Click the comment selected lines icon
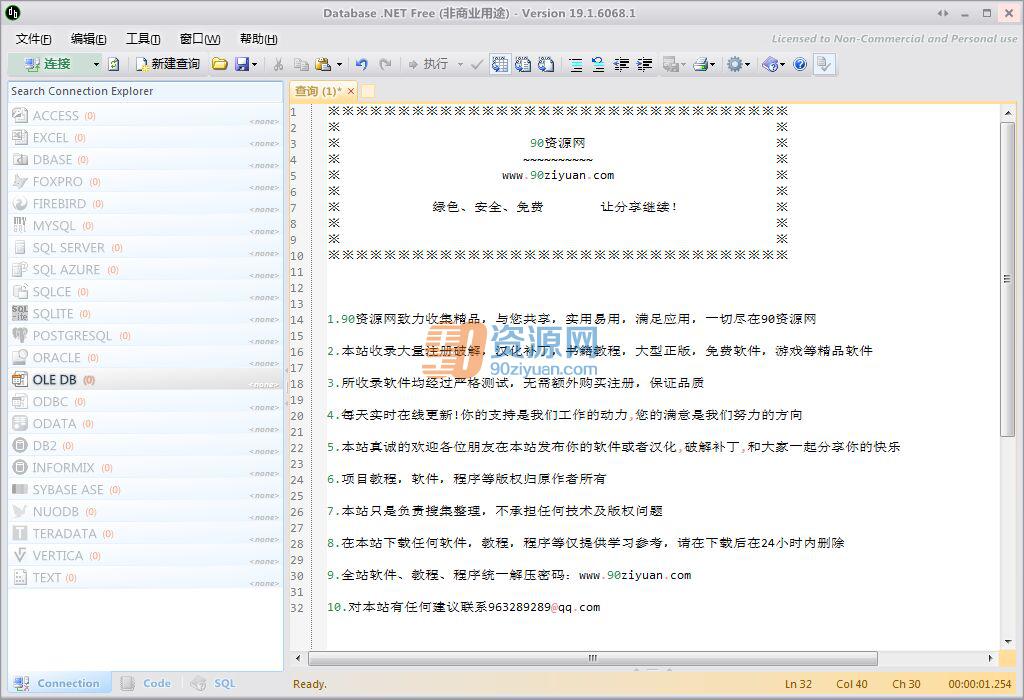Screen dimensions: 1024x700 575,64
